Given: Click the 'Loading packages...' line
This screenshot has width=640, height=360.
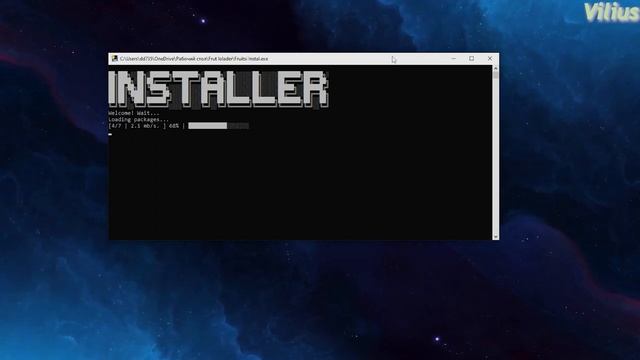Looking at the screenshot, I should click(x=138, y=120).
